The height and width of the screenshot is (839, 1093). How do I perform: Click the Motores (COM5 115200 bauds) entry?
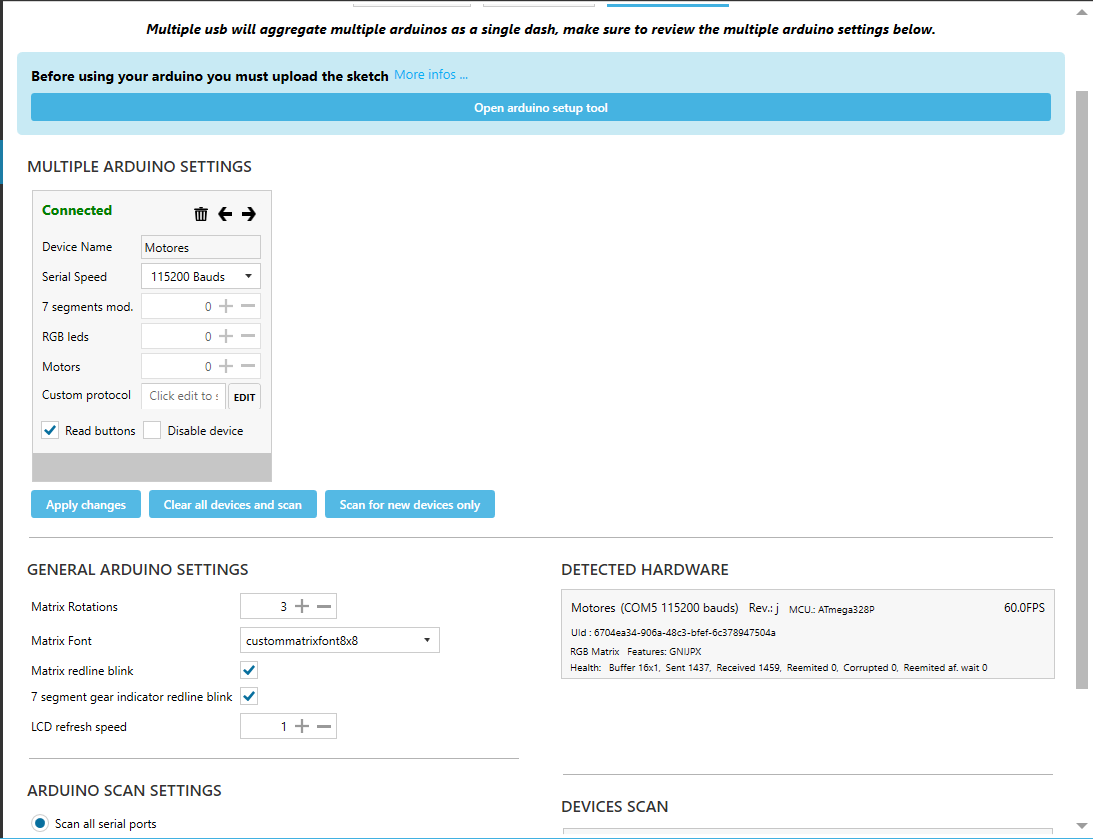(655, 608)
